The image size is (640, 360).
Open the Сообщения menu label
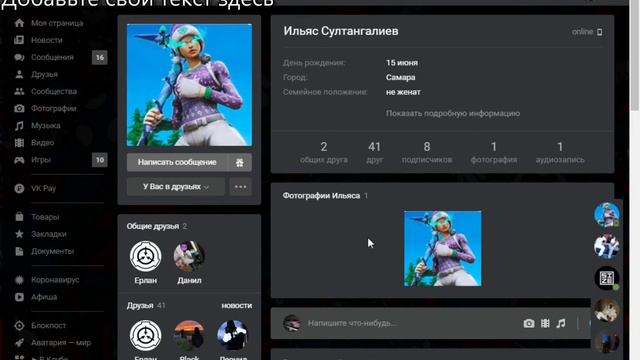[52, 57]
